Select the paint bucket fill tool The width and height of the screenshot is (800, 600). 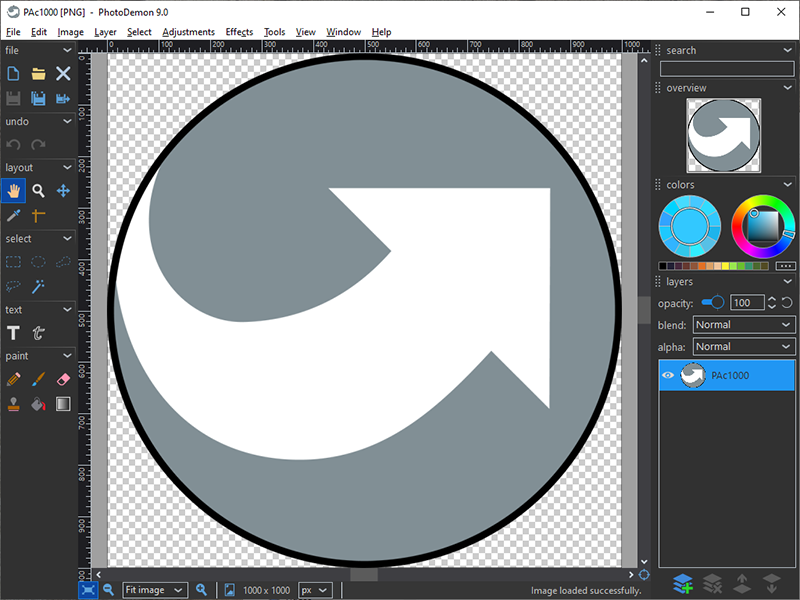pyautogui.click(x=38, y=404)
